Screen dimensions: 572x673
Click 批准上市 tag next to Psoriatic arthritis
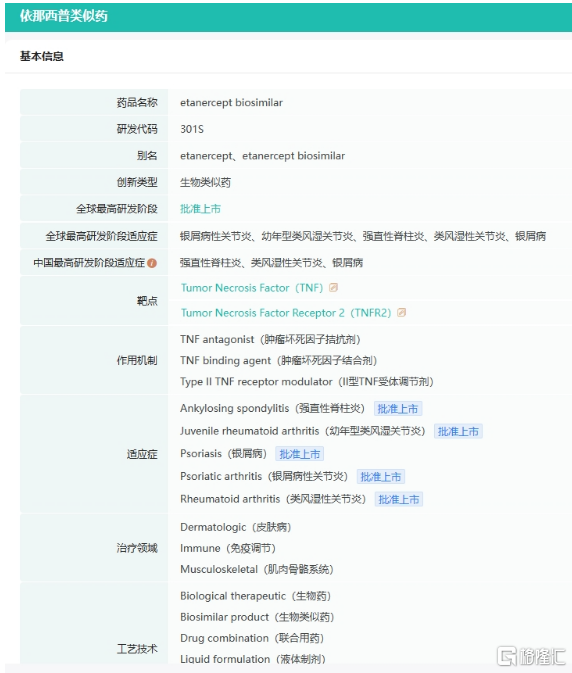(x=381, y=477)
